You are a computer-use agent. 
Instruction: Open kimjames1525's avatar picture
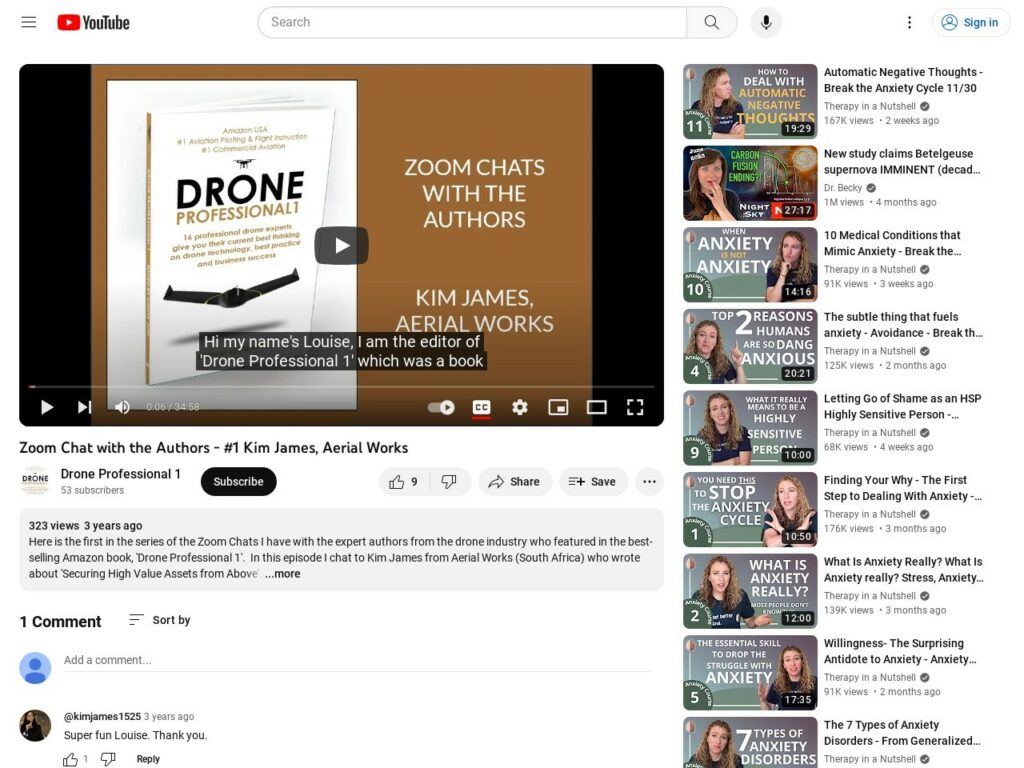(35, 726)
